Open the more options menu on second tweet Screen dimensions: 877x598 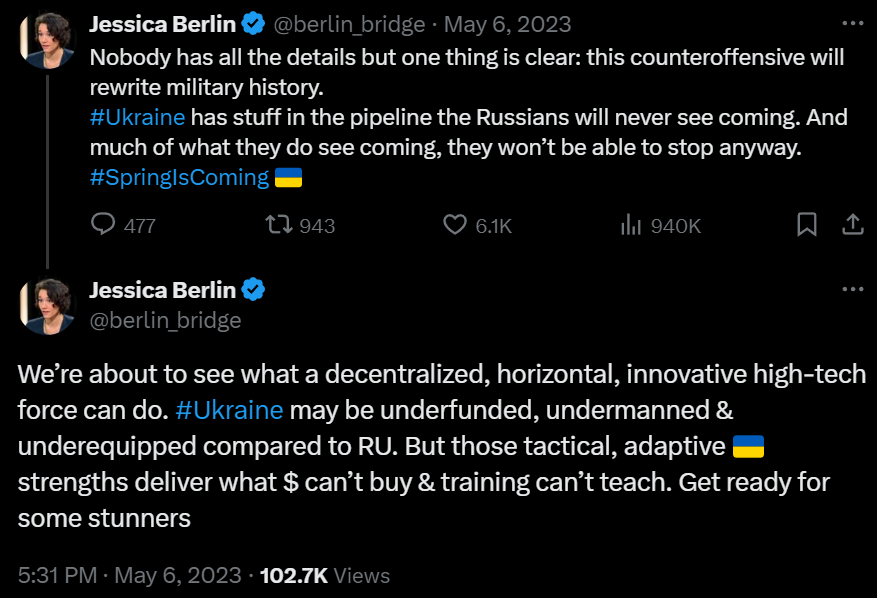pyautogui.click(x=852, y=290)
